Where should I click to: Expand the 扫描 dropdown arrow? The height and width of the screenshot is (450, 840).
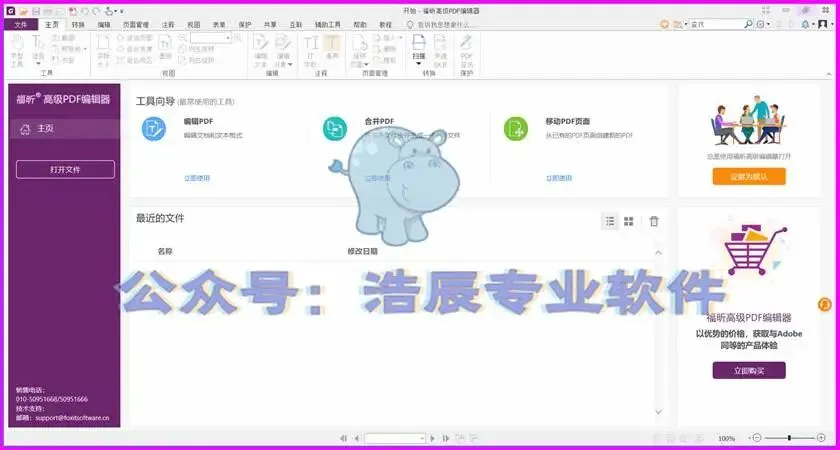419,64
